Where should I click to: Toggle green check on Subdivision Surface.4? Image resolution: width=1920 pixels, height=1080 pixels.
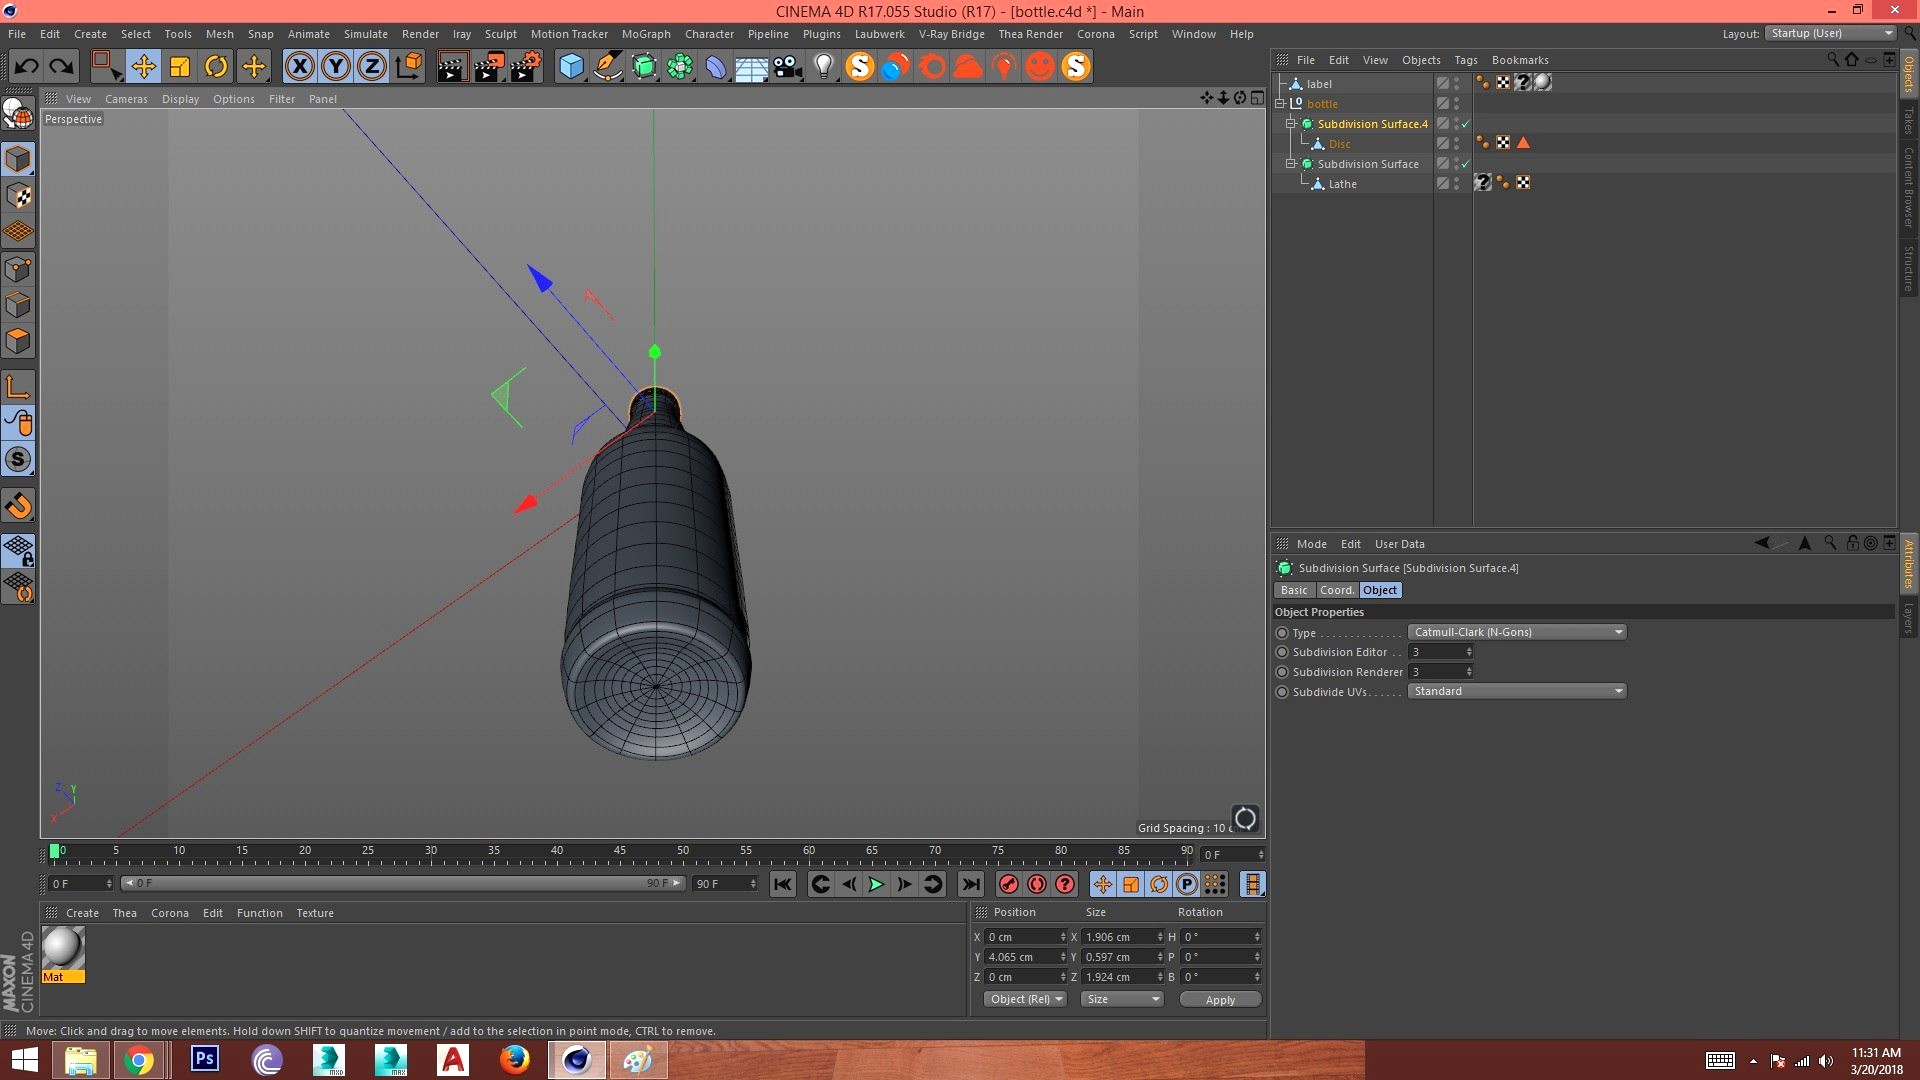(1465, 124)
